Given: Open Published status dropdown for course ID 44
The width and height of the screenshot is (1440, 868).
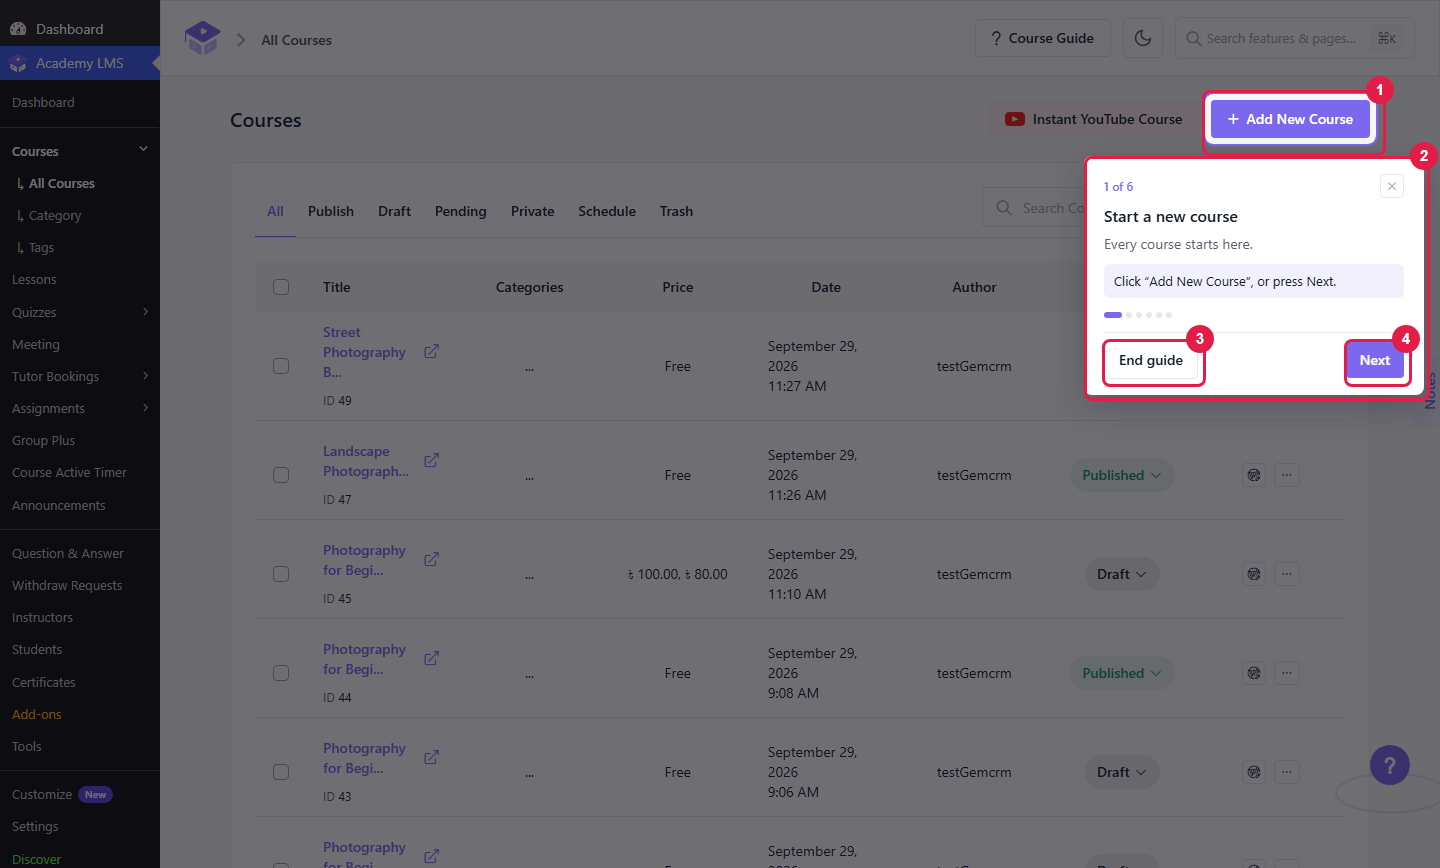Looking at the screenshot, I should tap(1122, 673).
